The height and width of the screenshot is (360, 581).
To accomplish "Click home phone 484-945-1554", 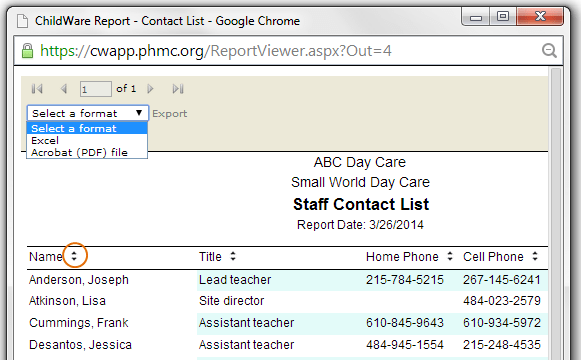I will click(405, 344).
